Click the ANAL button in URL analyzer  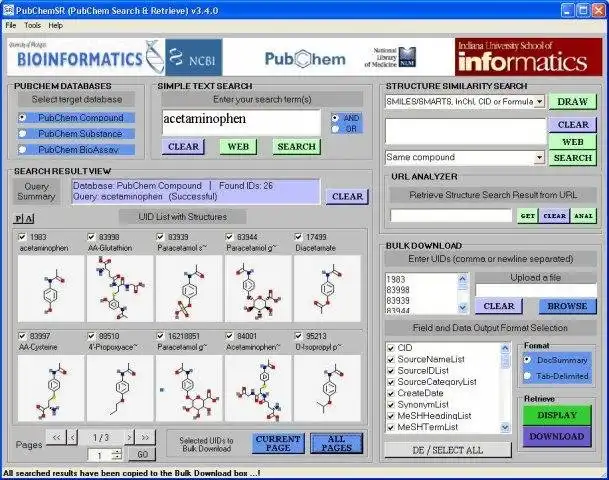pyautogui.click(x=583, y=216)
